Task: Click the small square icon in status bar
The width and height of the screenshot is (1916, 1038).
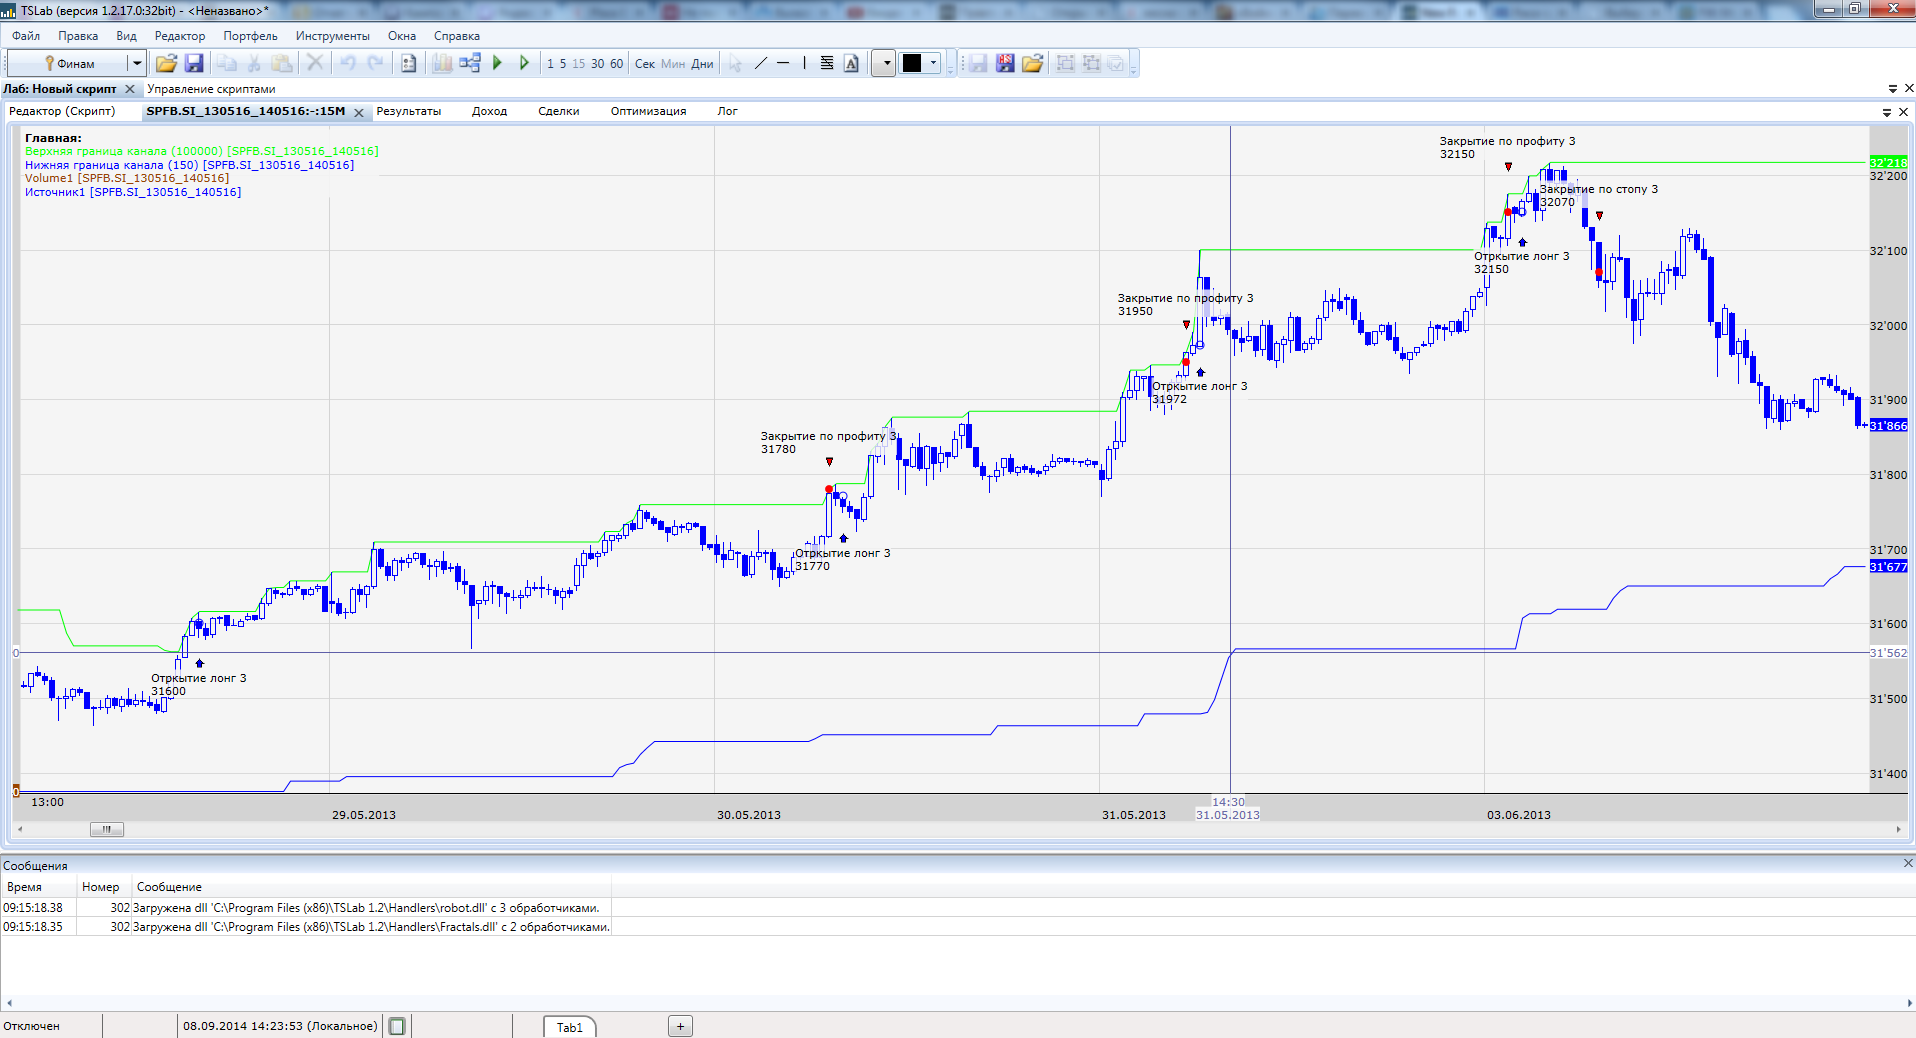Action: 397,1026
